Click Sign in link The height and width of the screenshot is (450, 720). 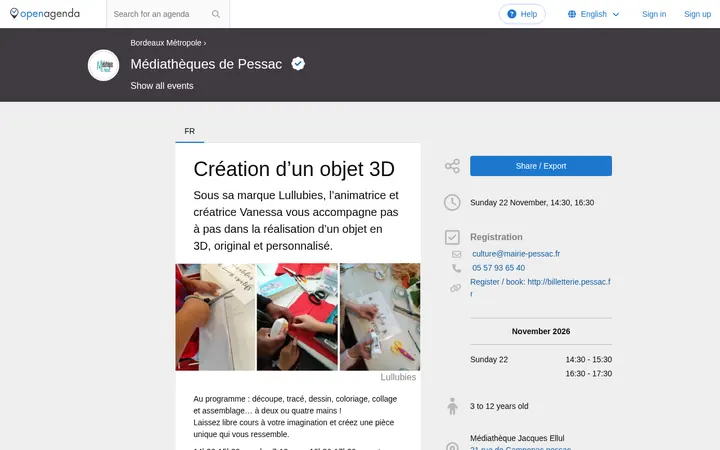pyautogui.click(x=654, y=14)
